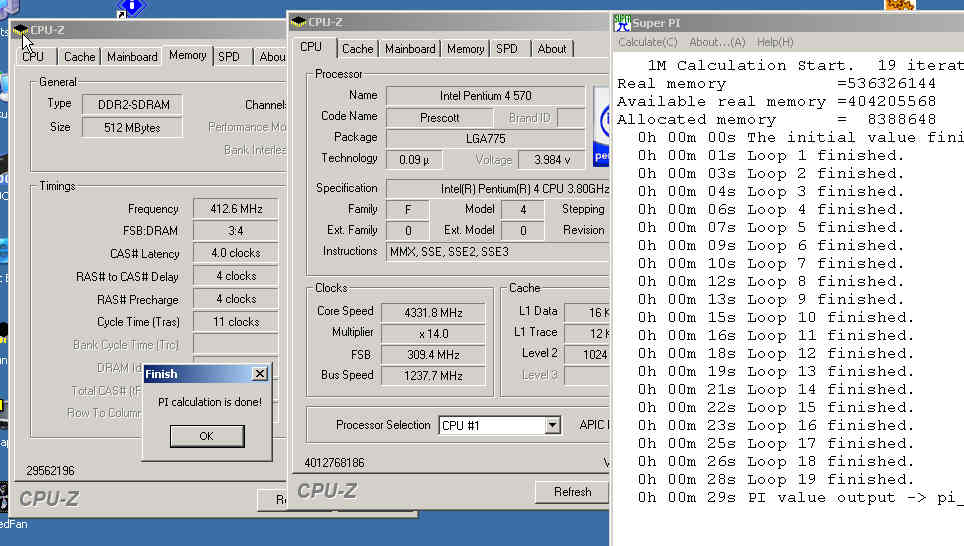This screenshot has height=546, width=964.
Task: Select the Memory tab in left CPU-Z window
Action: click(188, 55)
